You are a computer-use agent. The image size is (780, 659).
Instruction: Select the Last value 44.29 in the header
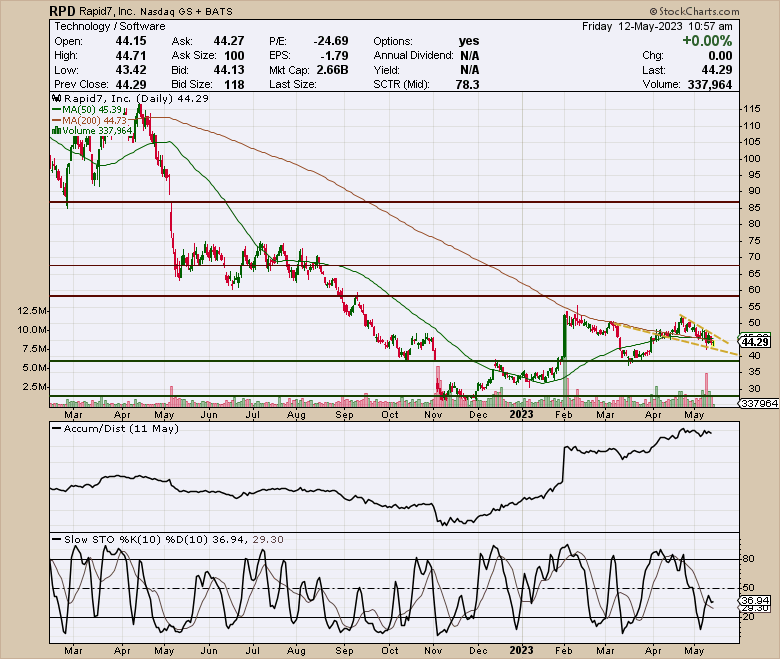point(717,70)
